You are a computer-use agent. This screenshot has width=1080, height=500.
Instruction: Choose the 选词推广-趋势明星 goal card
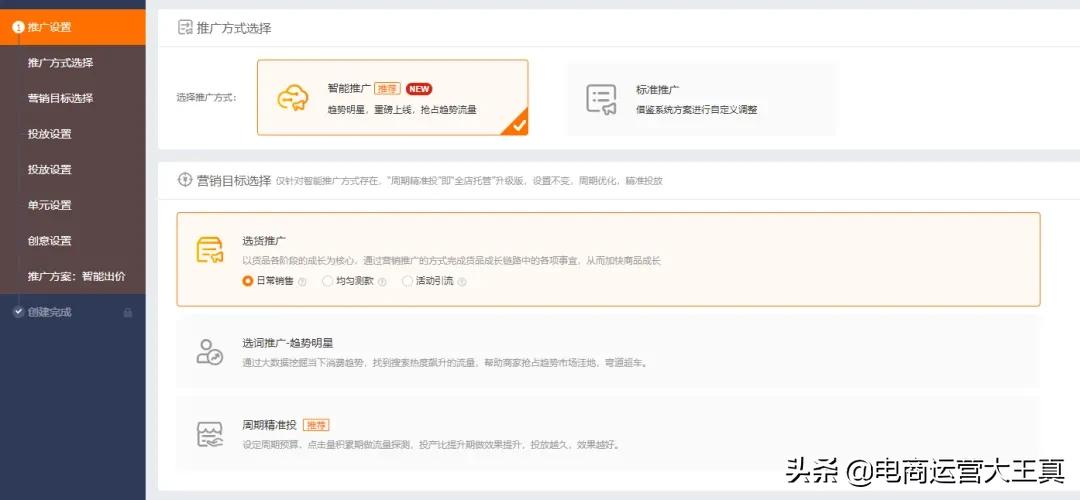click(608, 352)
